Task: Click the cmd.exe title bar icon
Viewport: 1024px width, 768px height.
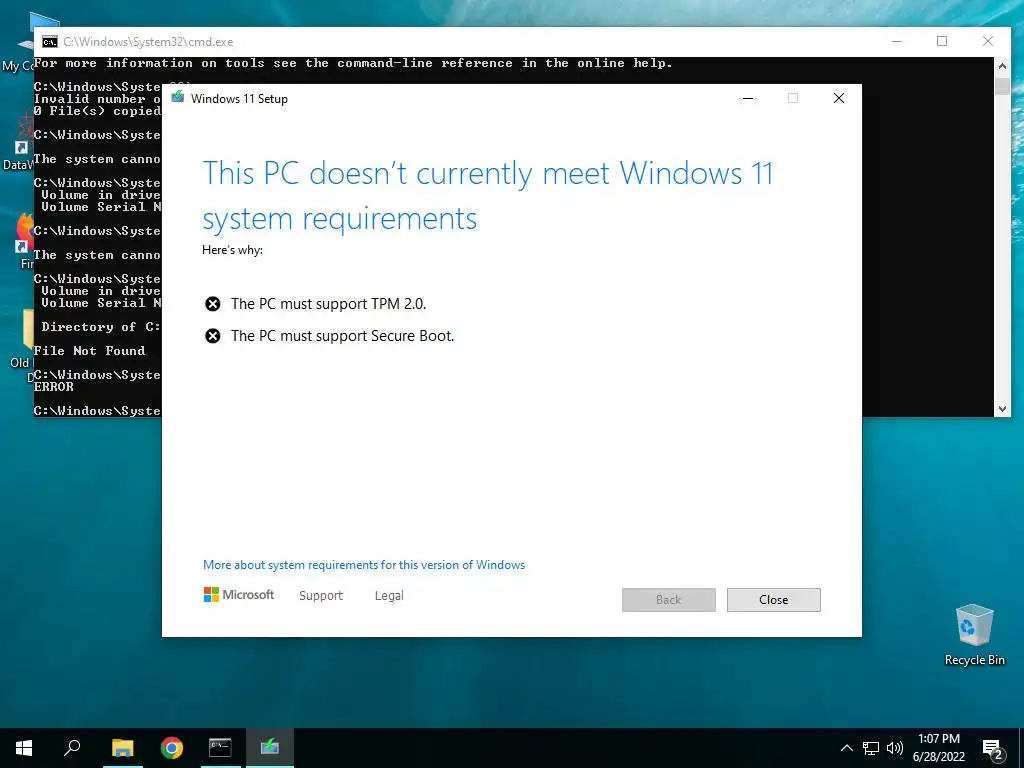Action: [x=50, y=42]
